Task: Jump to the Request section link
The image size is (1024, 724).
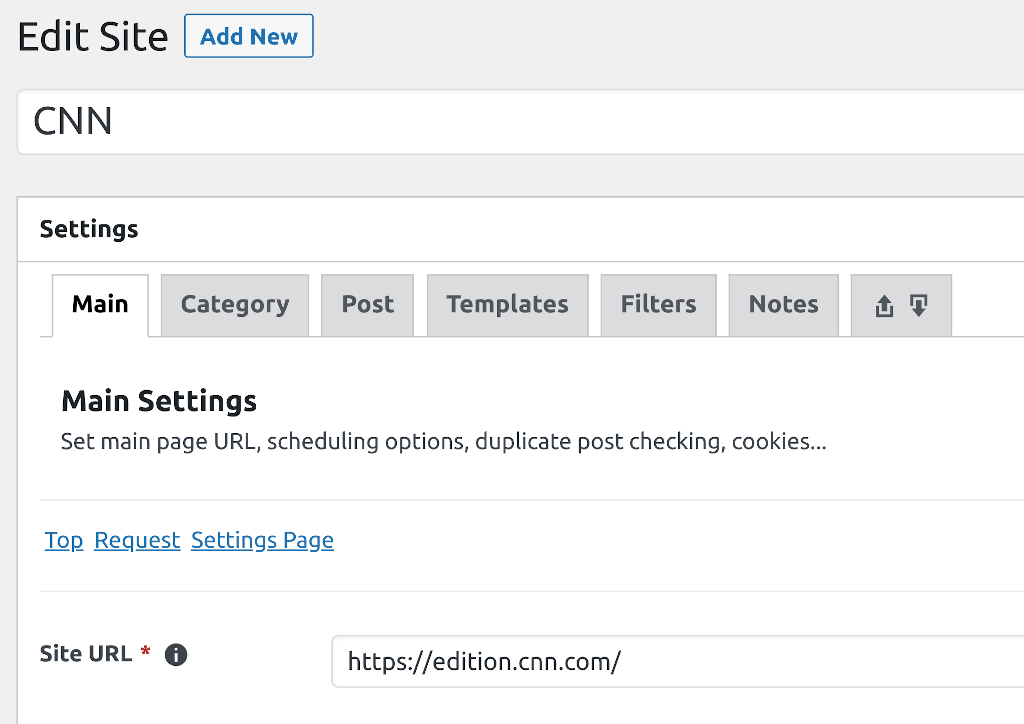Action: point(137,540)
